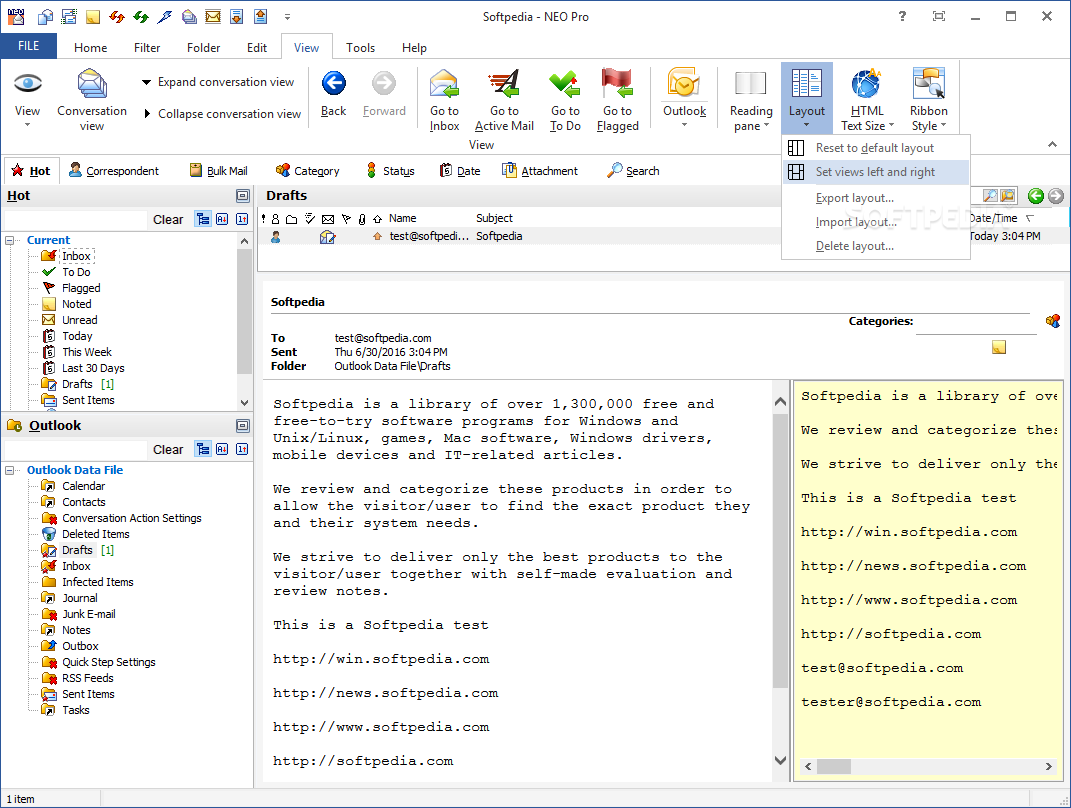Open HTML Text Size options
The height and width of the screenshot is (808, 1071).
(x=867, y=99)
